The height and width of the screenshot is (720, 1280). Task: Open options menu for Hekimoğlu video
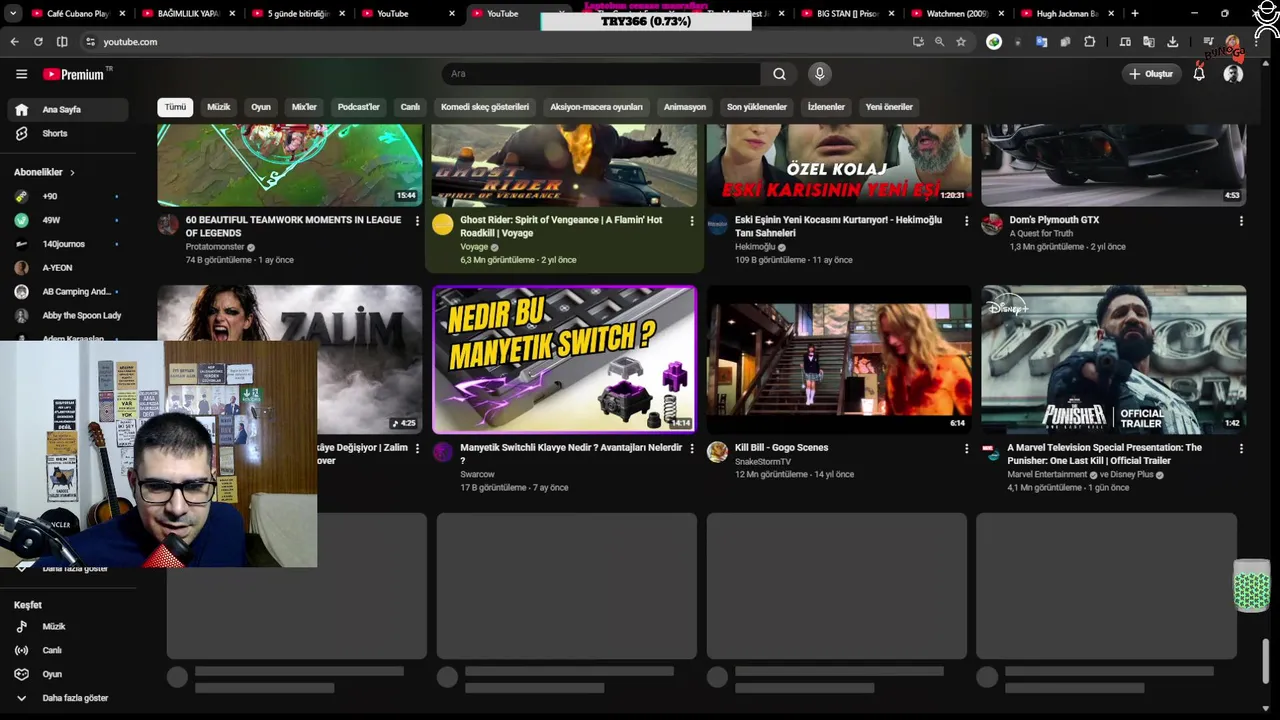tap(966, 221)
